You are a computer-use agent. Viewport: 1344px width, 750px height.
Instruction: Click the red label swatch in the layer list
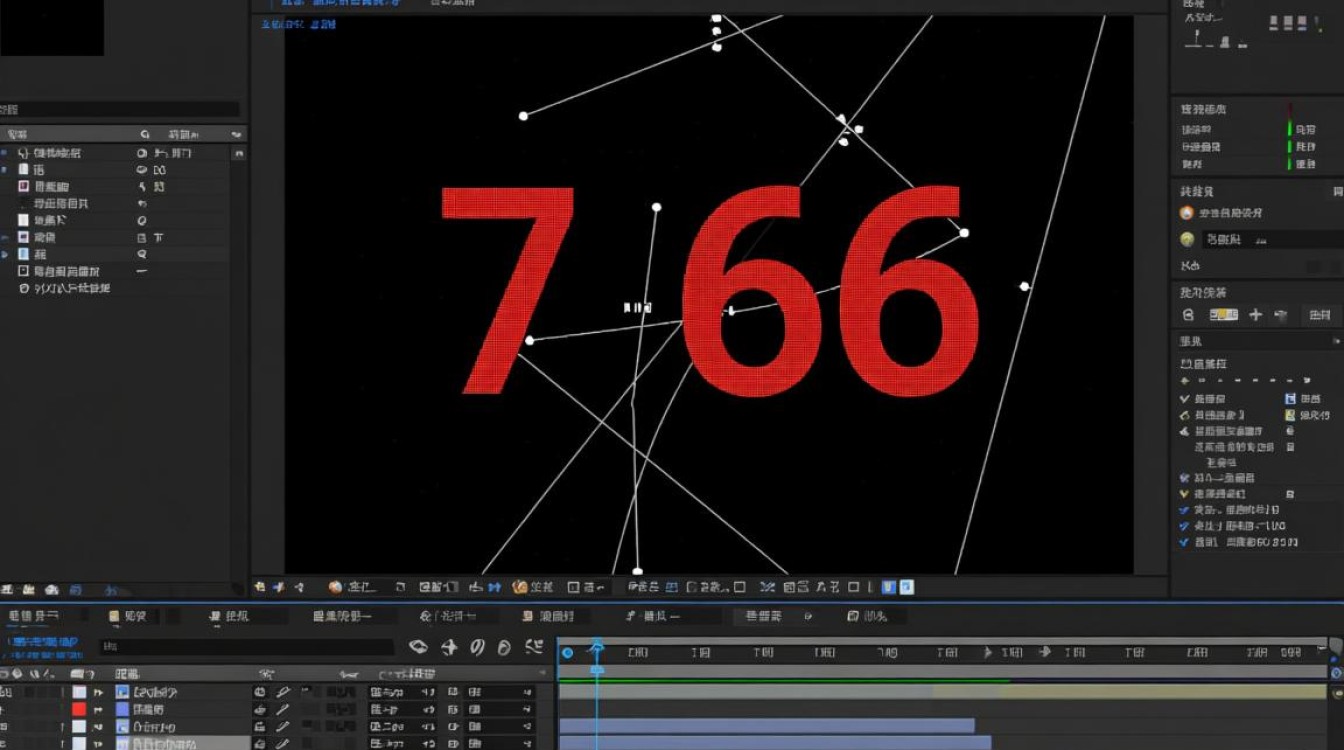click(79, 709)
